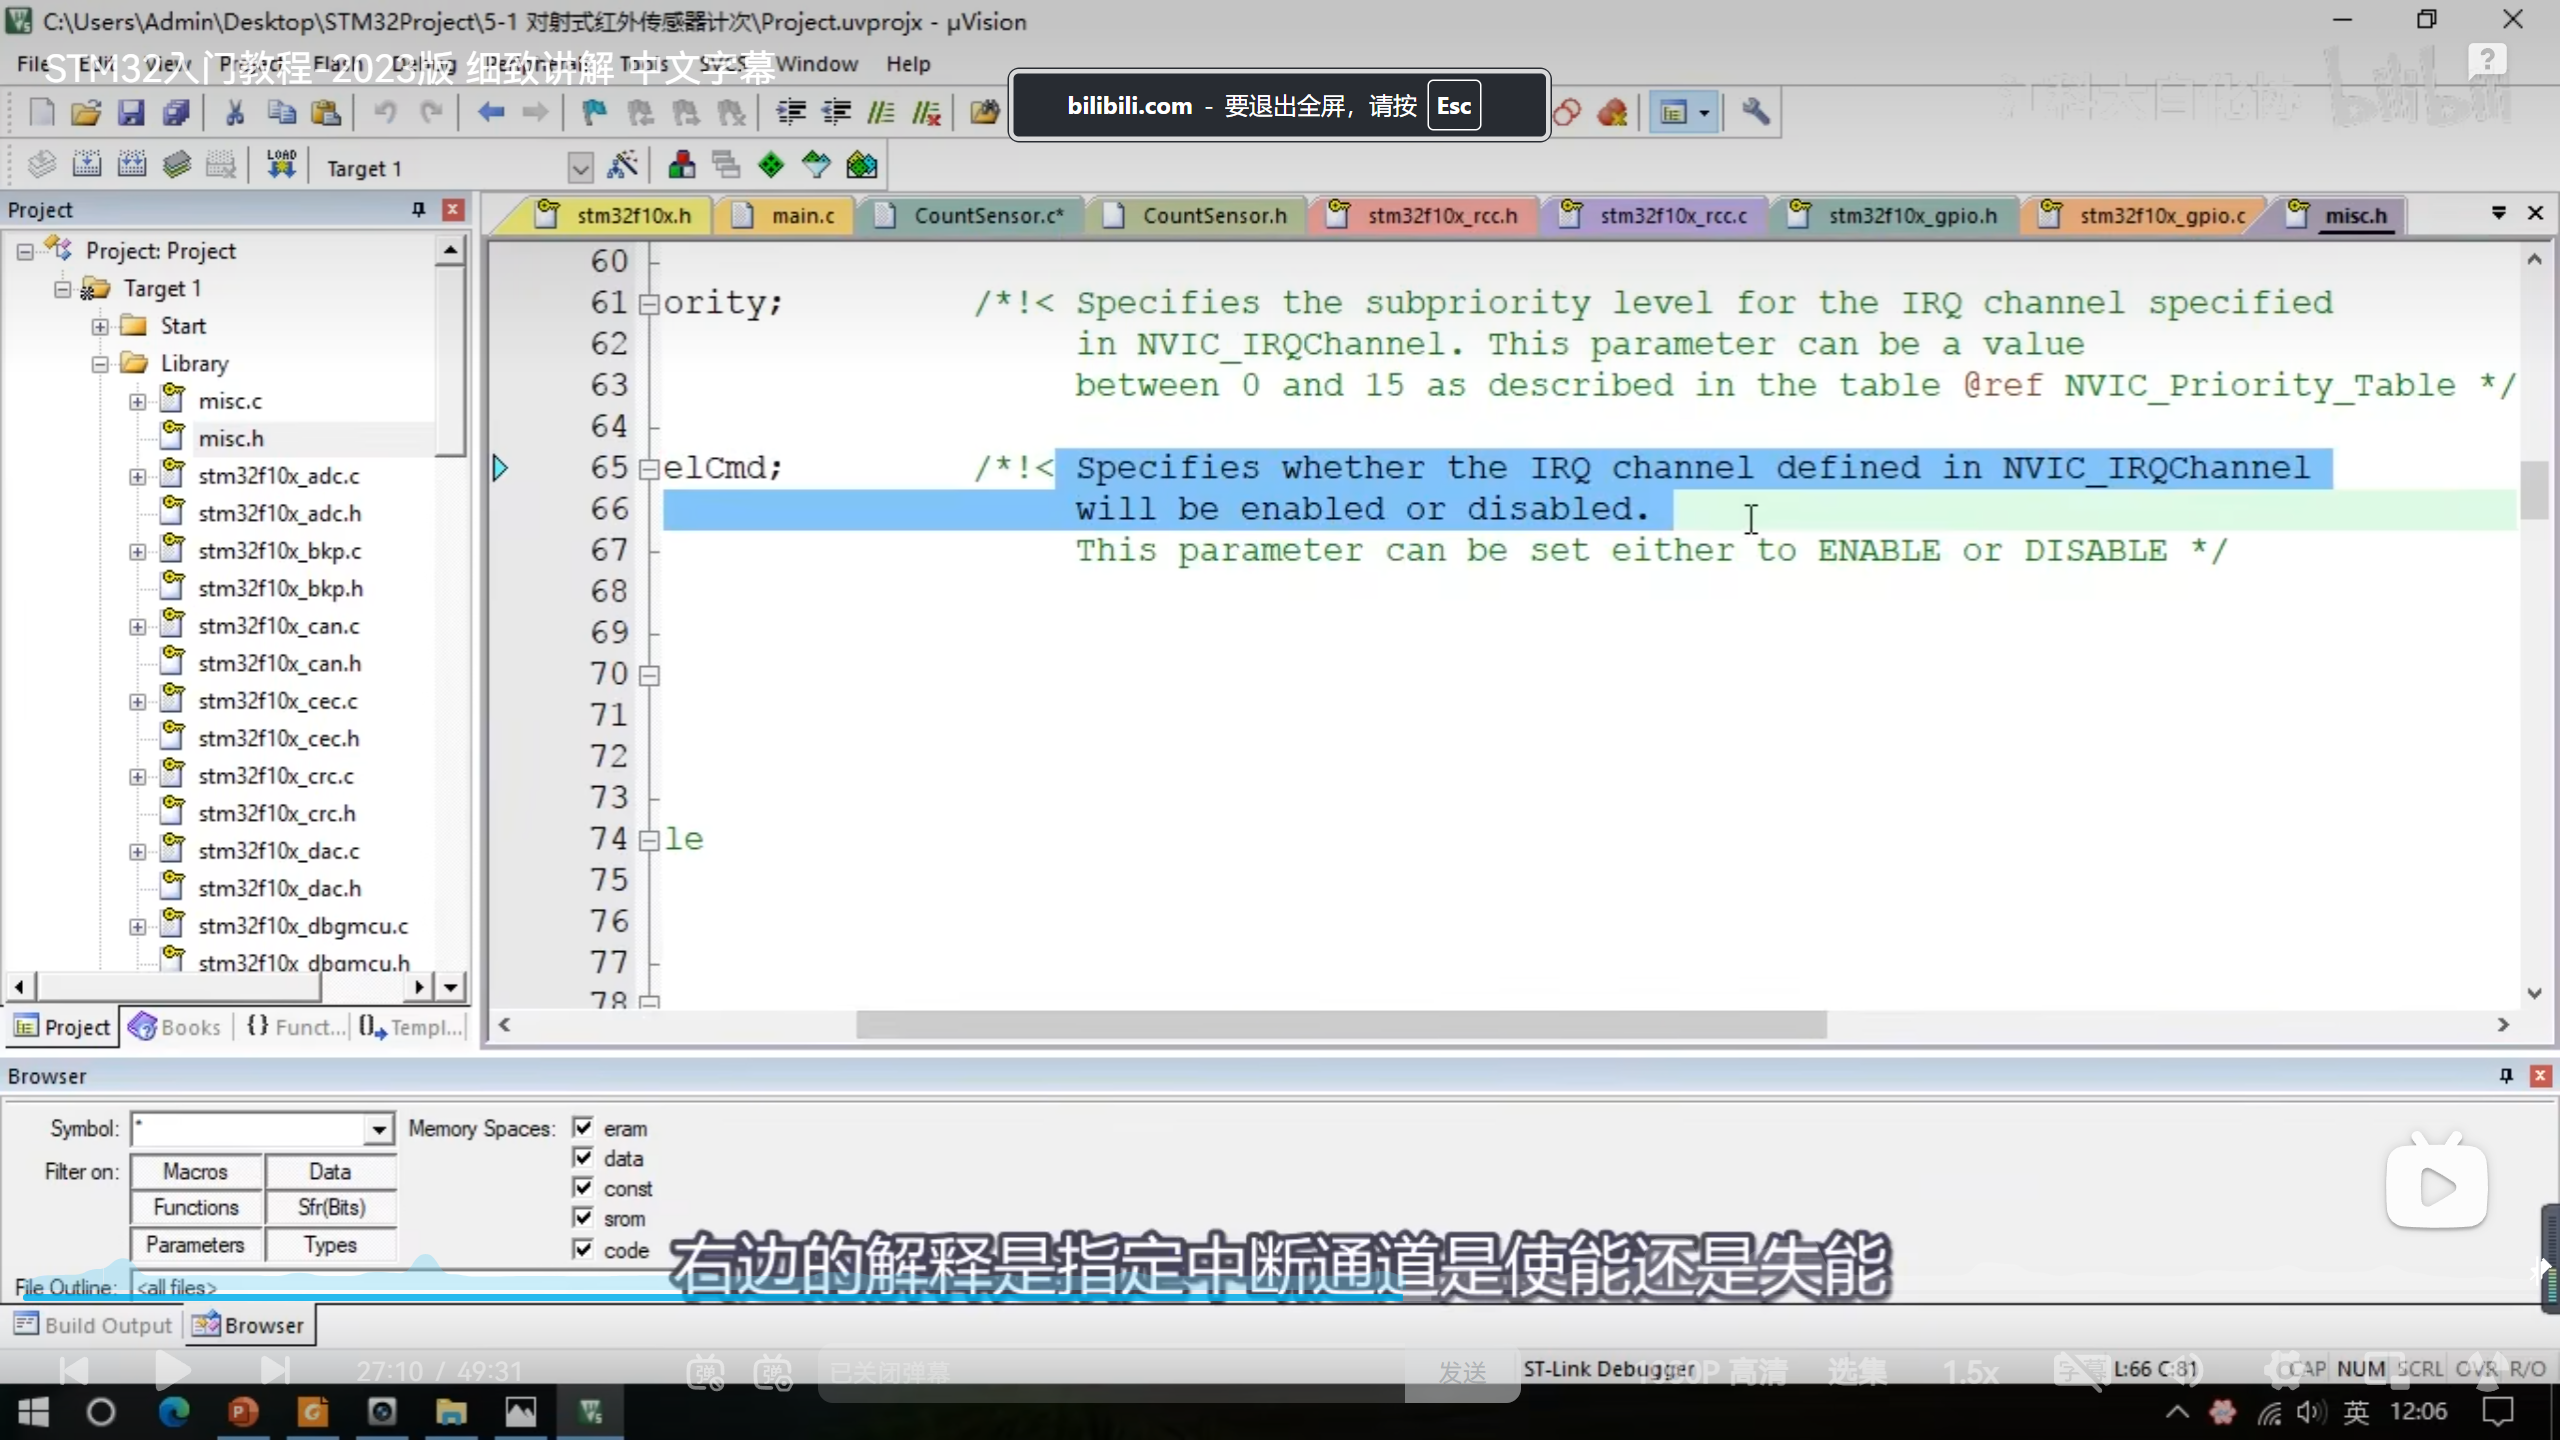The width and height of the screenshot is (2560, 1440).
Task: Click the Navigate Backward blue arrow
Action: pyautogui.click(x=490, y=112)
